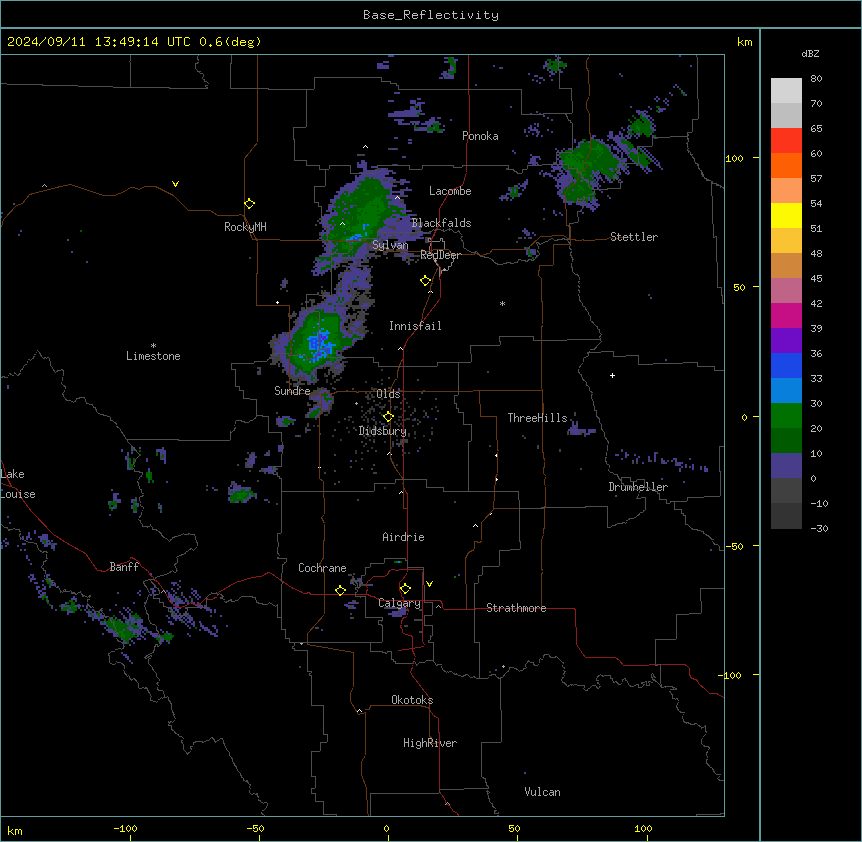Screen dimensions: 862x842
Task: Click the Calgary city label
Action: pos(400,603)
